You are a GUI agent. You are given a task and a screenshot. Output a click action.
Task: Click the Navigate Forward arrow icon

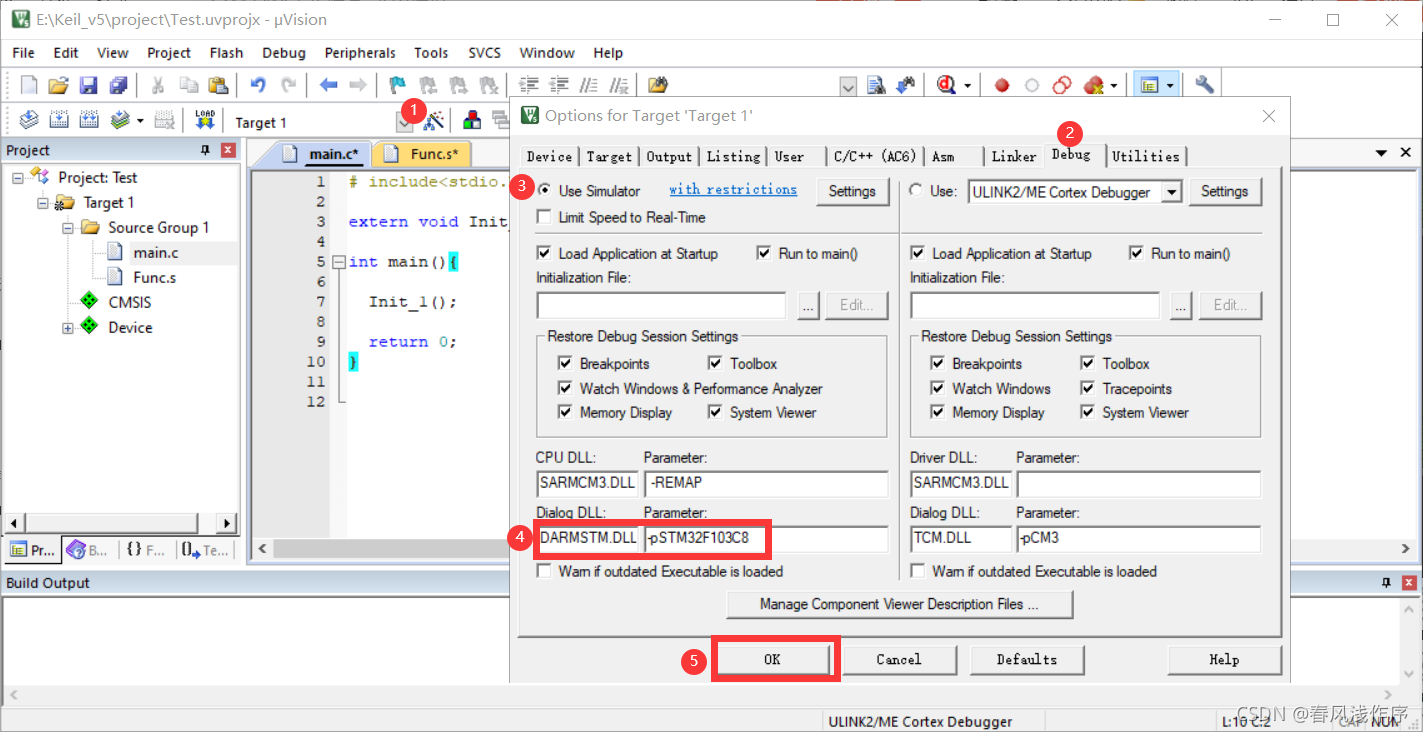click(357, 85)
